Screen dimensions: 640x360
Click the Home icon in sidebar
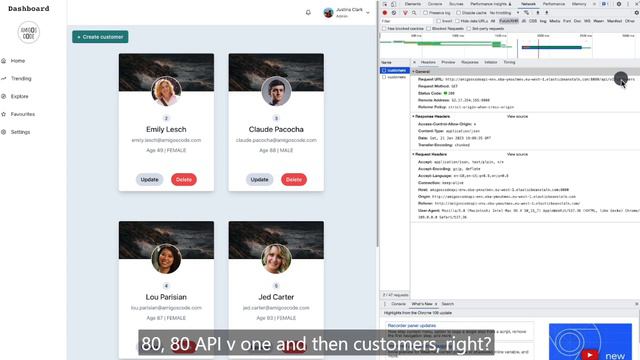(4, 61)
